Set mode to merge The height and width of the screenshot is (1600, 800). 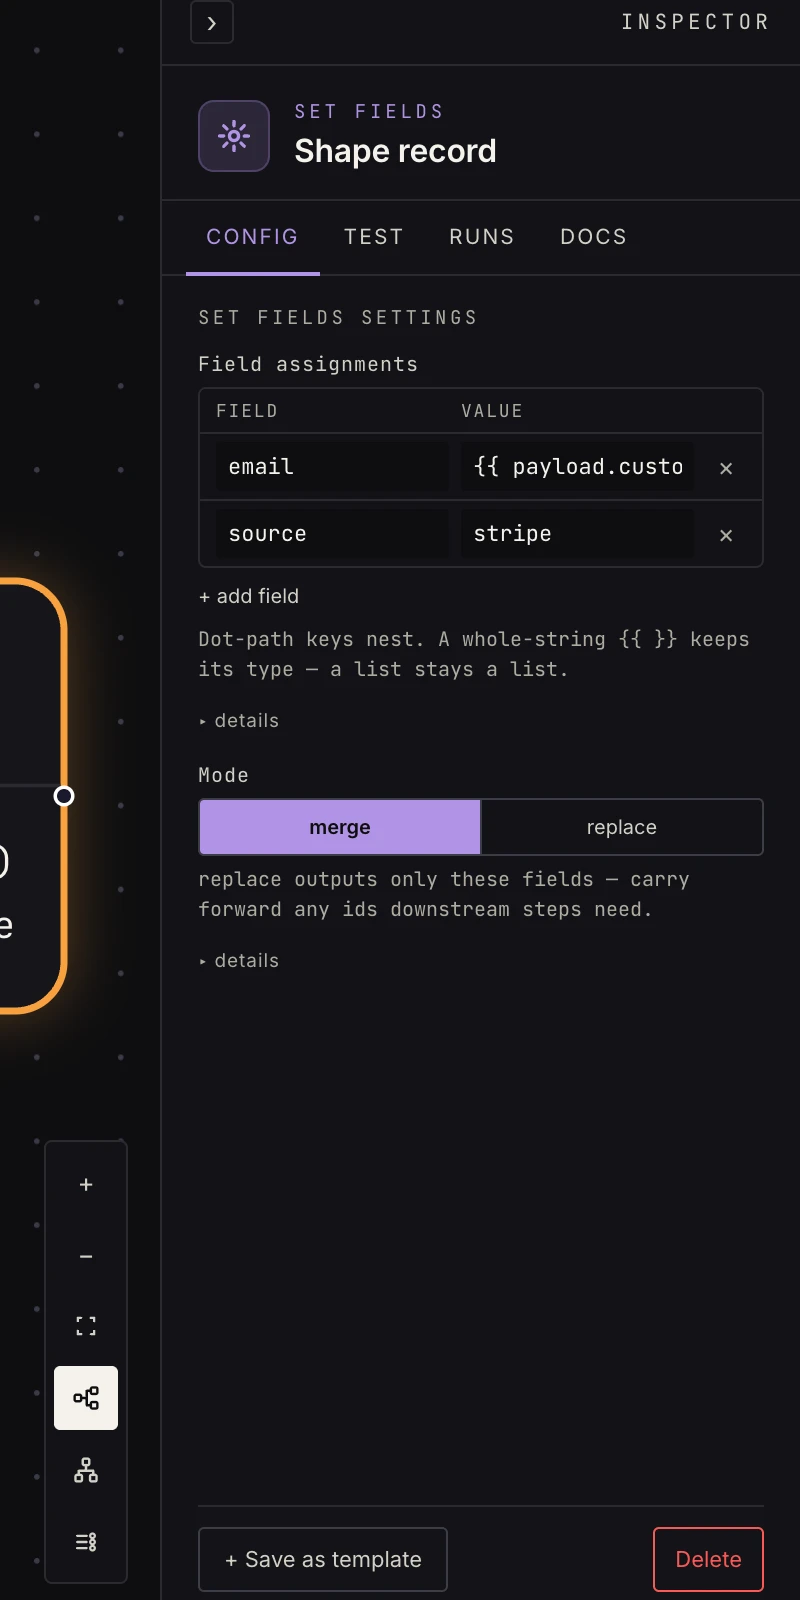click(340, 827)
